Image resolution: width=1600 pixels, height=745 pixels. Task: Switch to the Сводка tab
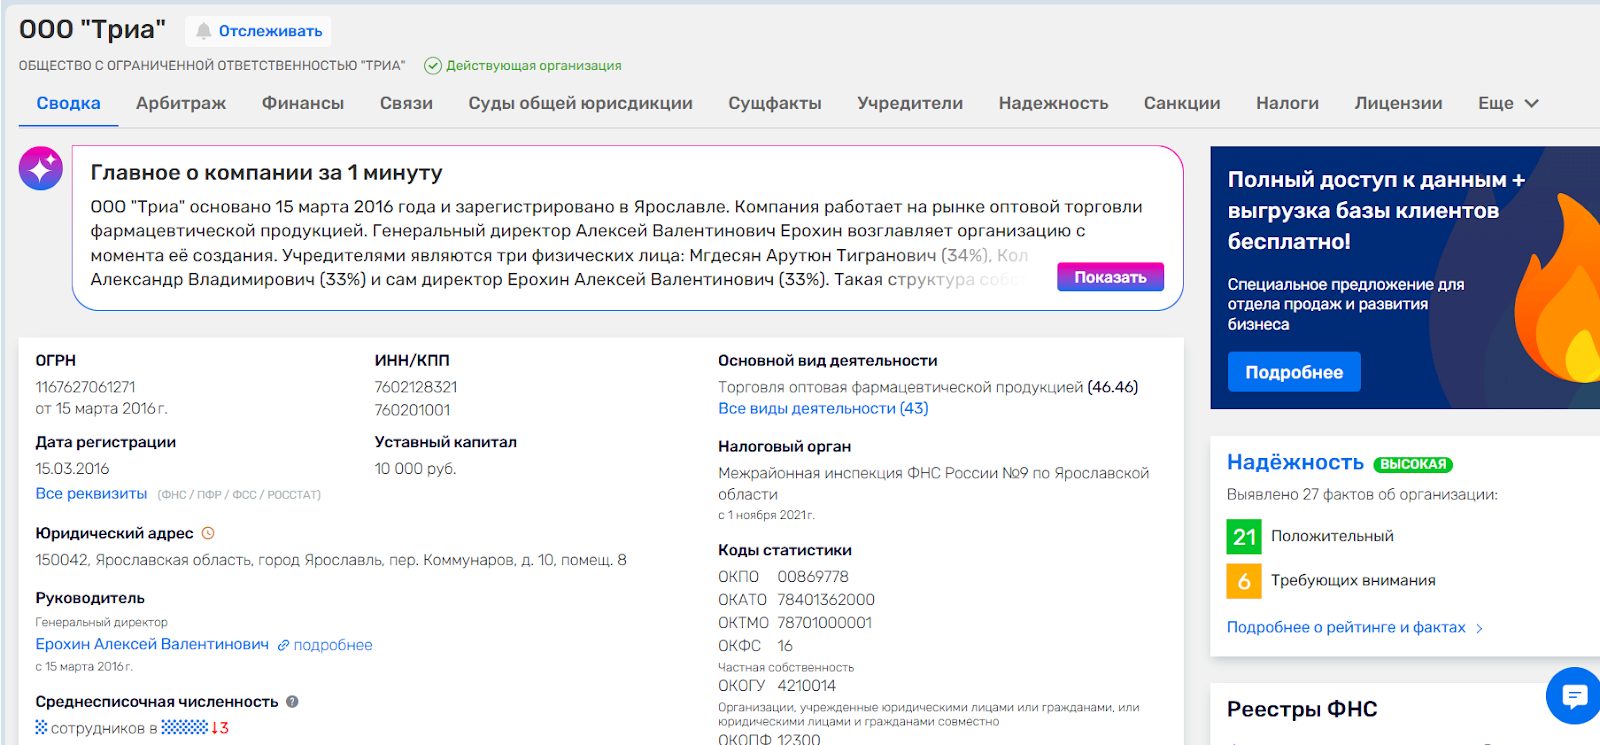click(68, 103)
